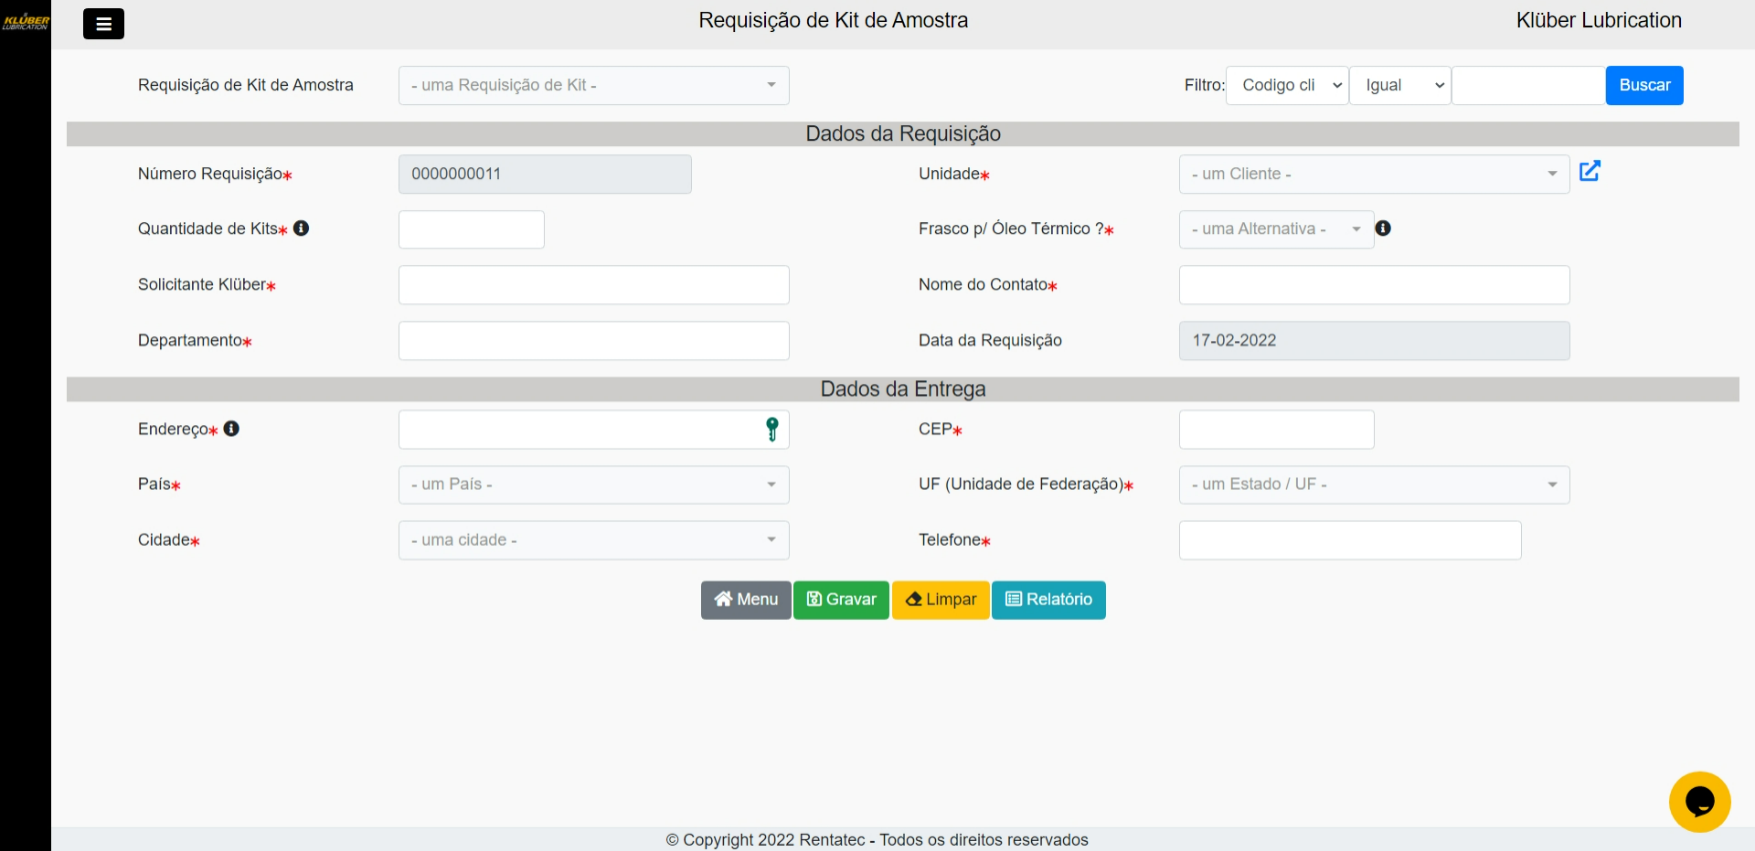Image resolution: width=1755 pixels, height=851 pixels.
Task: Go back using Menu button
Action: tap(746, 600)
